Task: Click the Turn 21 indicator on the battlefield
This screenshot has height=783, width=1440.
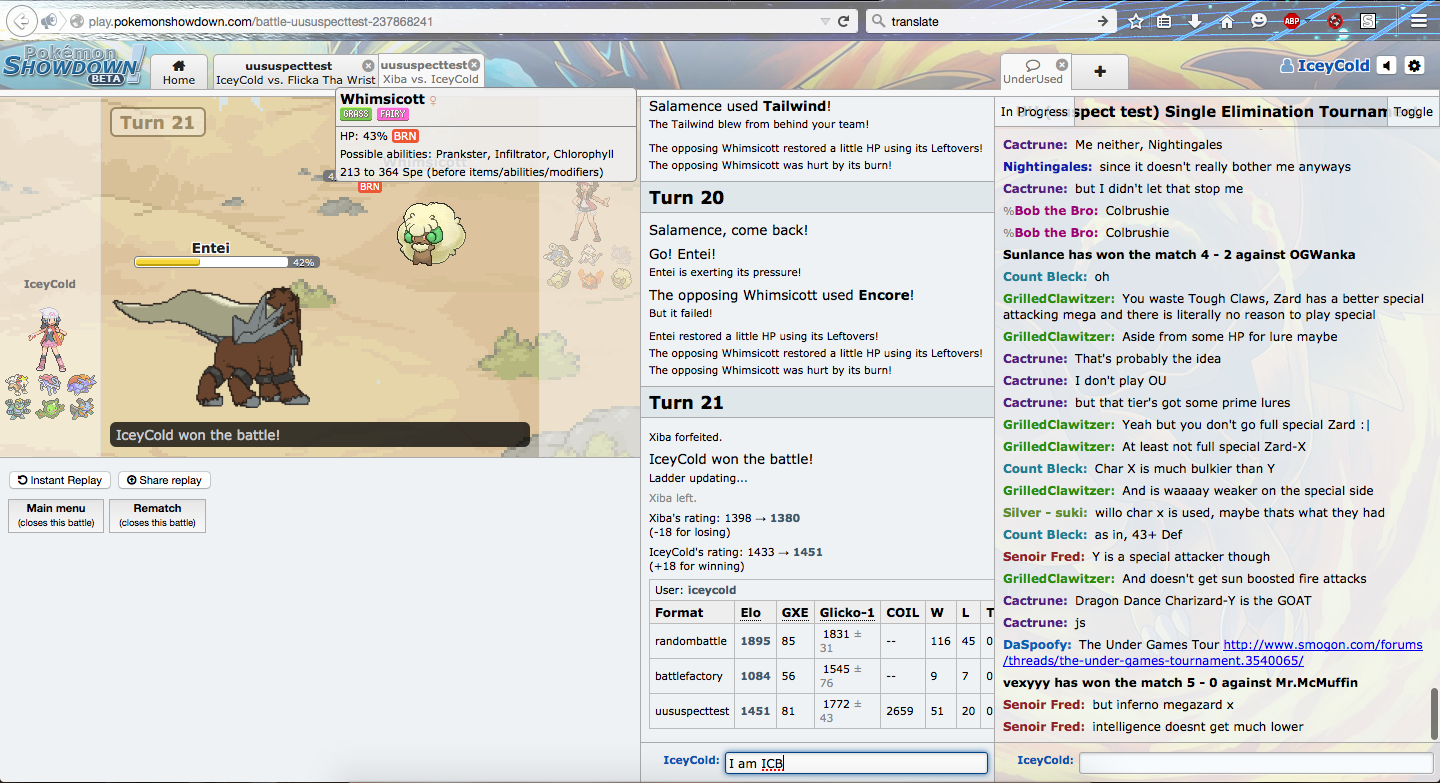Action: [157, 123]
